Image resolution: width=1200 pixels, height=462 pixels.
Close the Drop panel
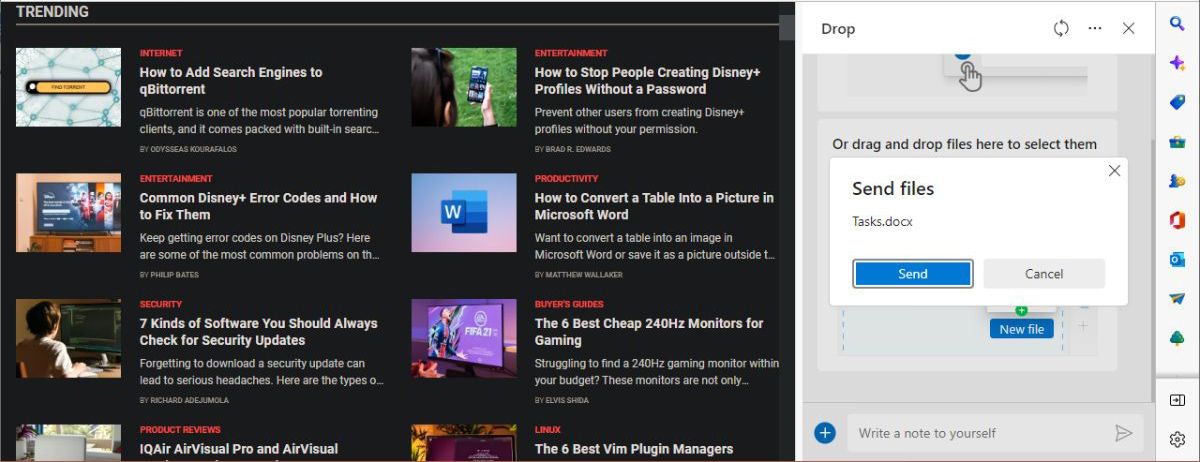pyautogui.click(x=1128, y=28)
